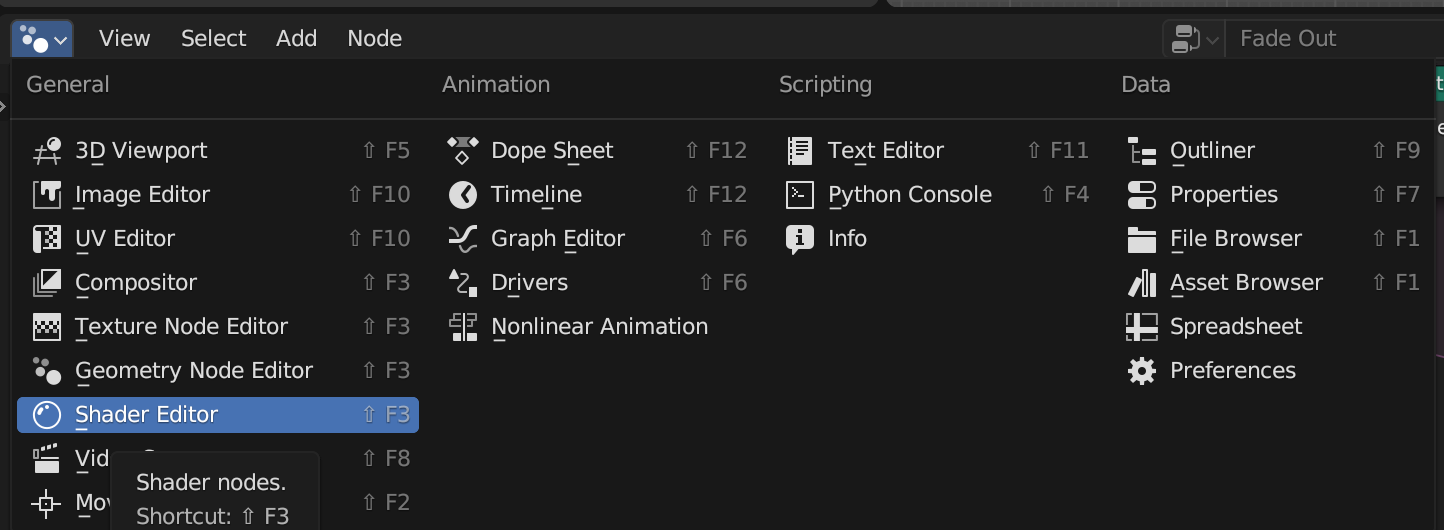Image resolution: width=1444 pixels, height=530 pixels.
Task: Click the Graph Editor curve icon
Action: pos(463,239)
